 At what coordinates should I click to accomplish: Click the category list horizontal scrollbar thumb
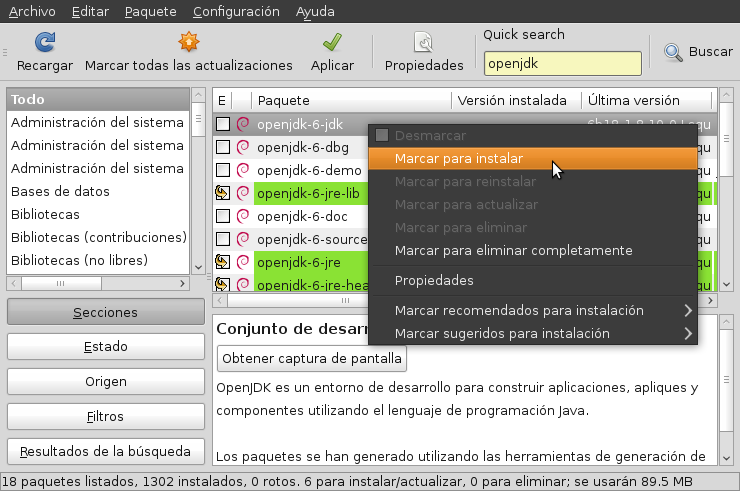pyautogui.click(x=61, y=283)
